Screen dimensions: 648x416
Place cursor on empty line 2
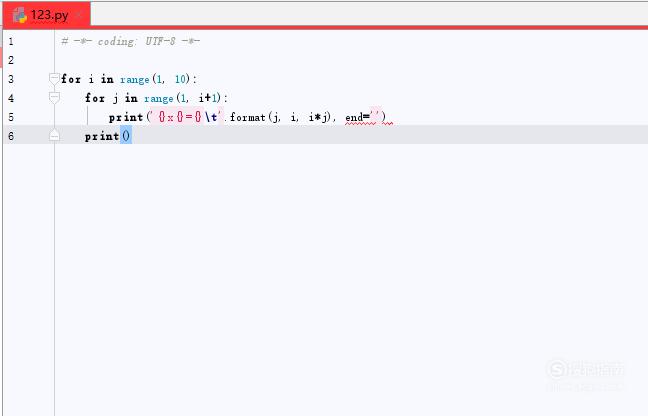(x=351, y=60)
